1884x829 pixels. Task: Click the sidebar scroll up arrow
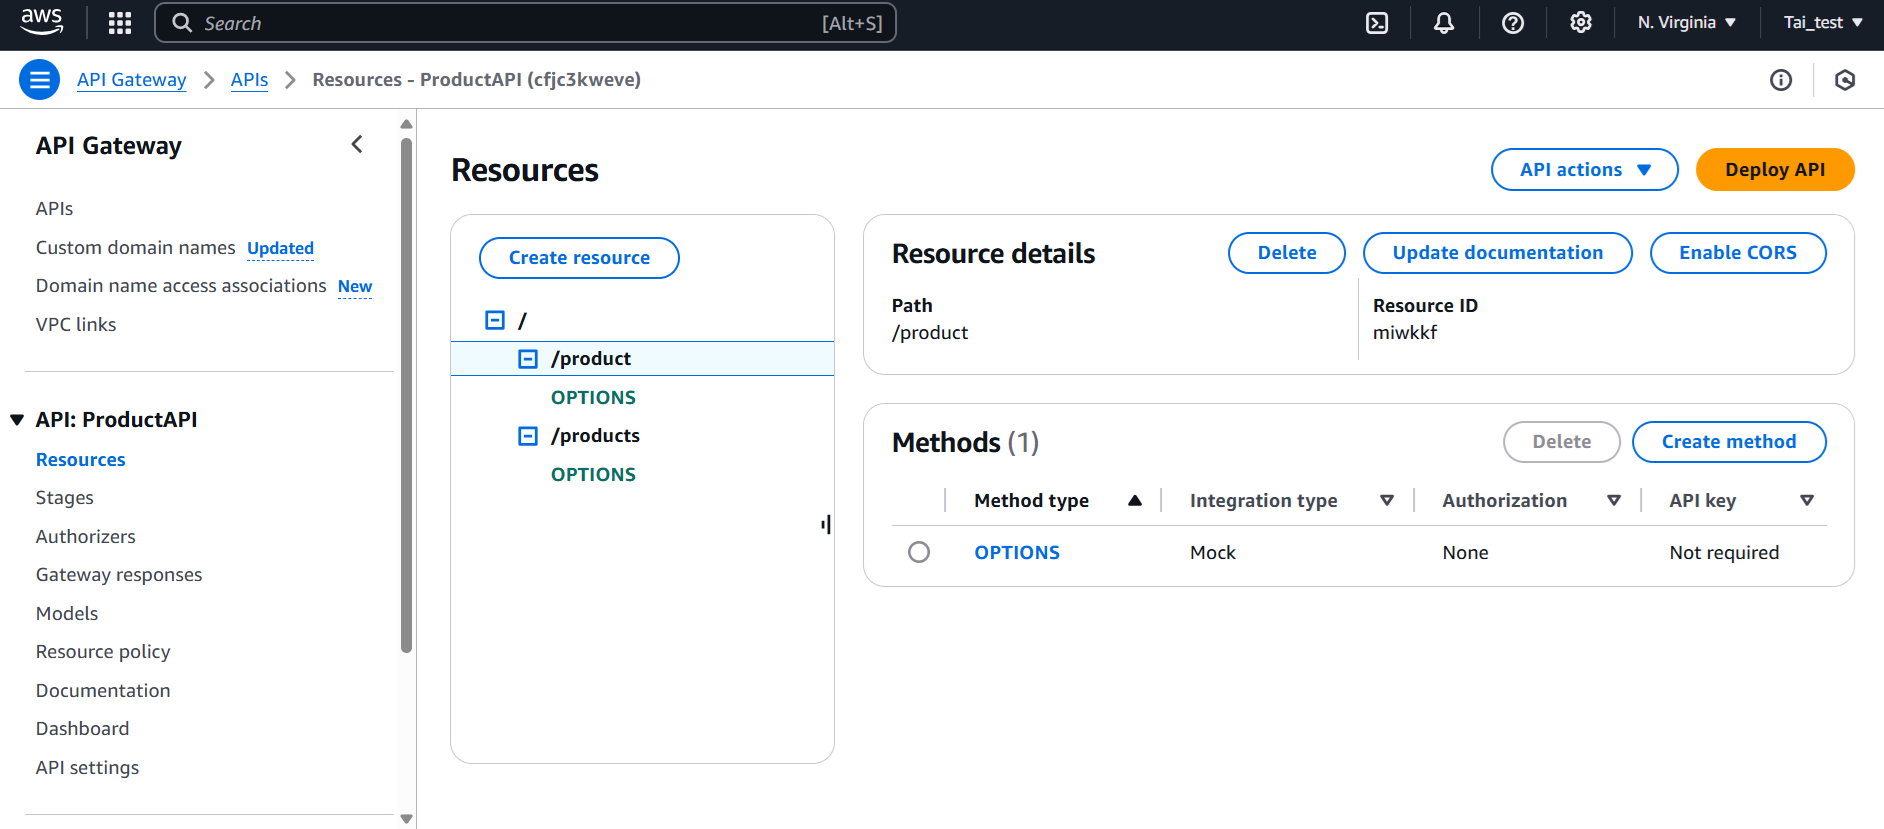tap(406, 124)
